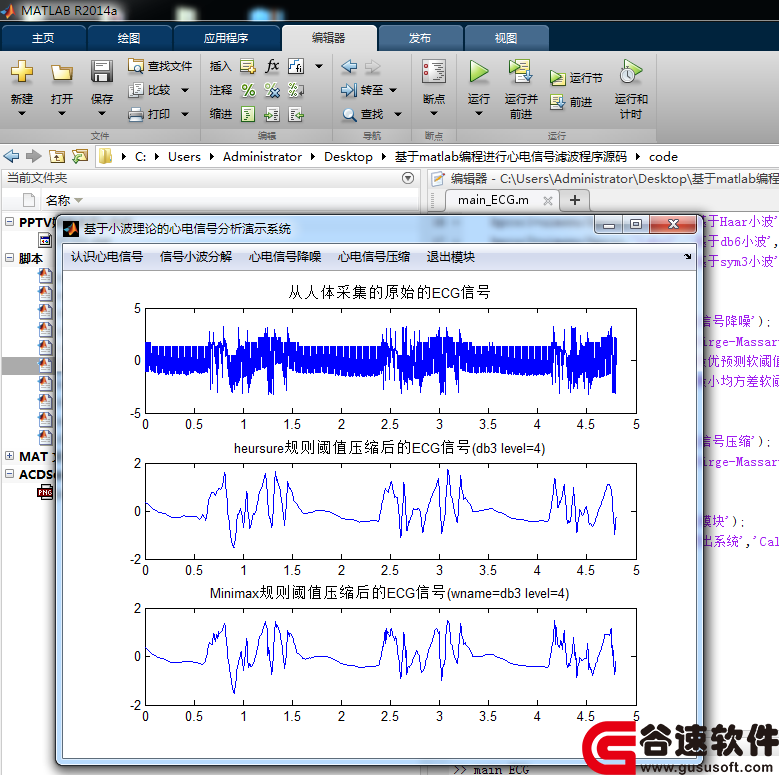Click the Compare (比较) icon

pyautogui.click(x=135, y=90)
